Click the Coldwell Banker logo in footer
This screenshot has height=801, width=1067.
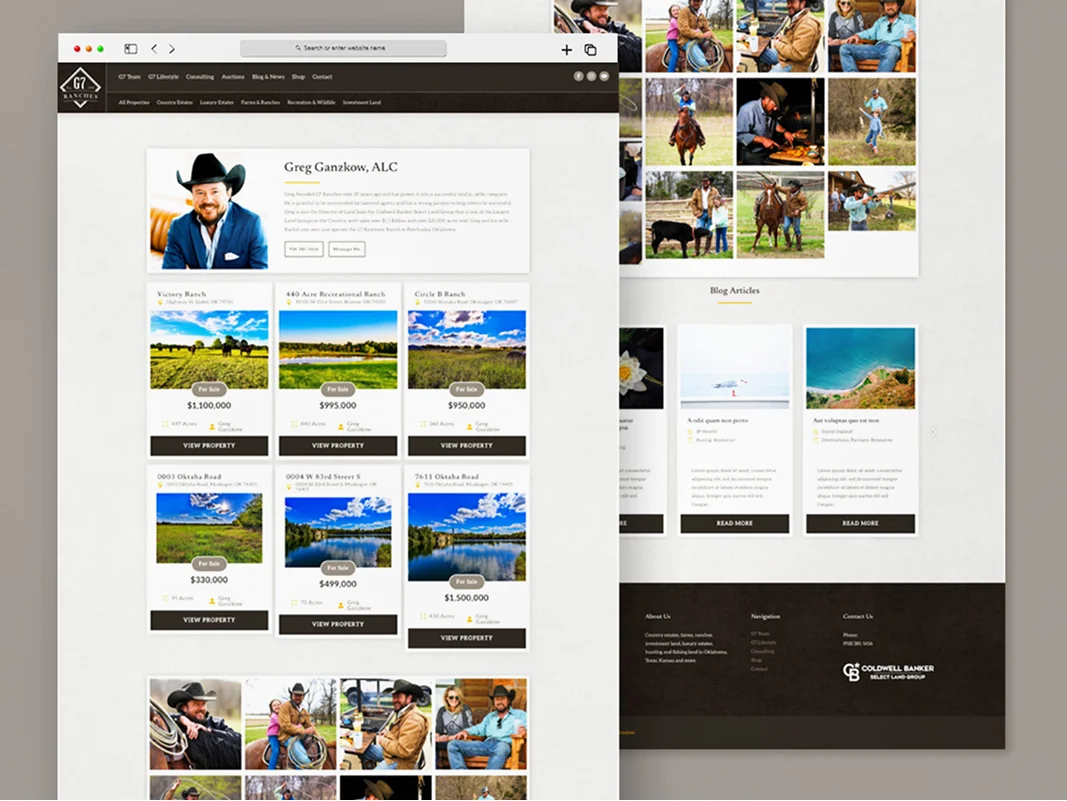(x=888, y=671)
